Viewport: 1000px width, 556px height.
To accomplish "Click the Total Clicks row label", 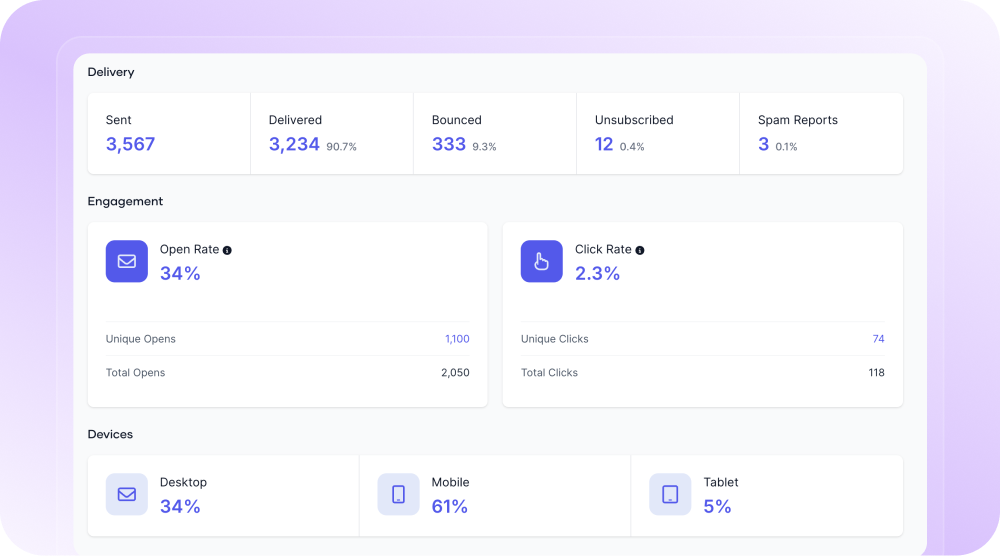I will pos(549,372).
